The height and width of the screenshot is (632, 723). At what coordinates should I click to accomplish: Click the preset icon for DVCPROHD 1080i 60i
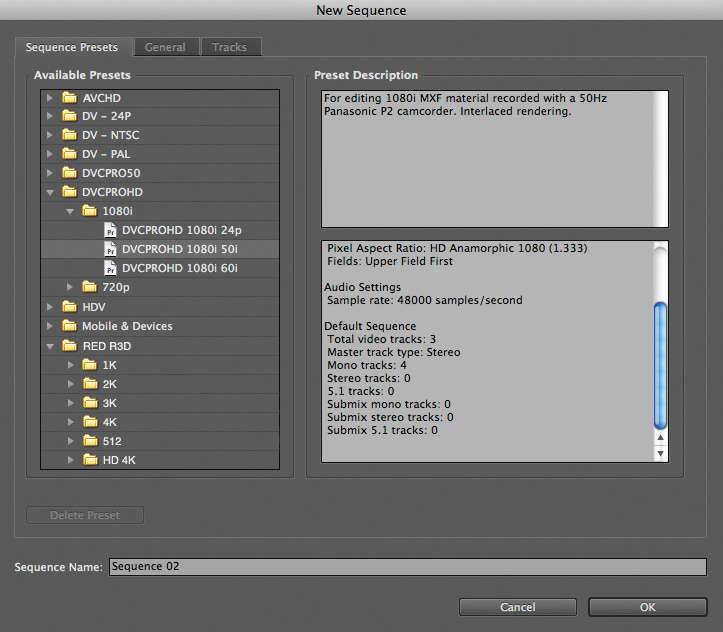(110, 268)
